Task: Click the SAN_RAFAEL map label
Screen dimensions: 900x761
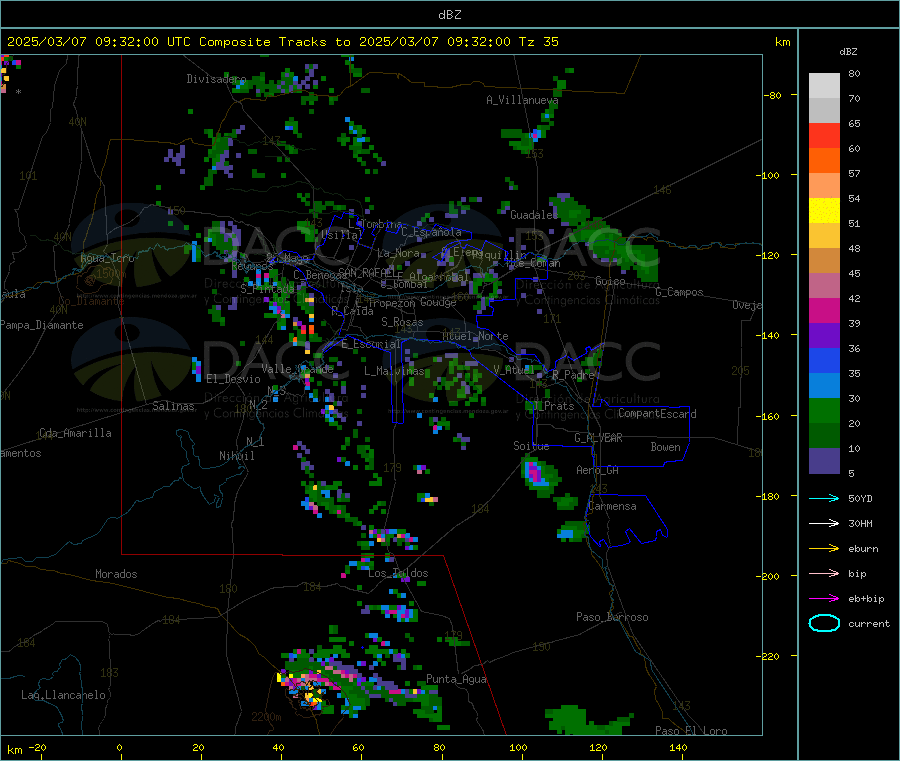Action: click(370, 273)
